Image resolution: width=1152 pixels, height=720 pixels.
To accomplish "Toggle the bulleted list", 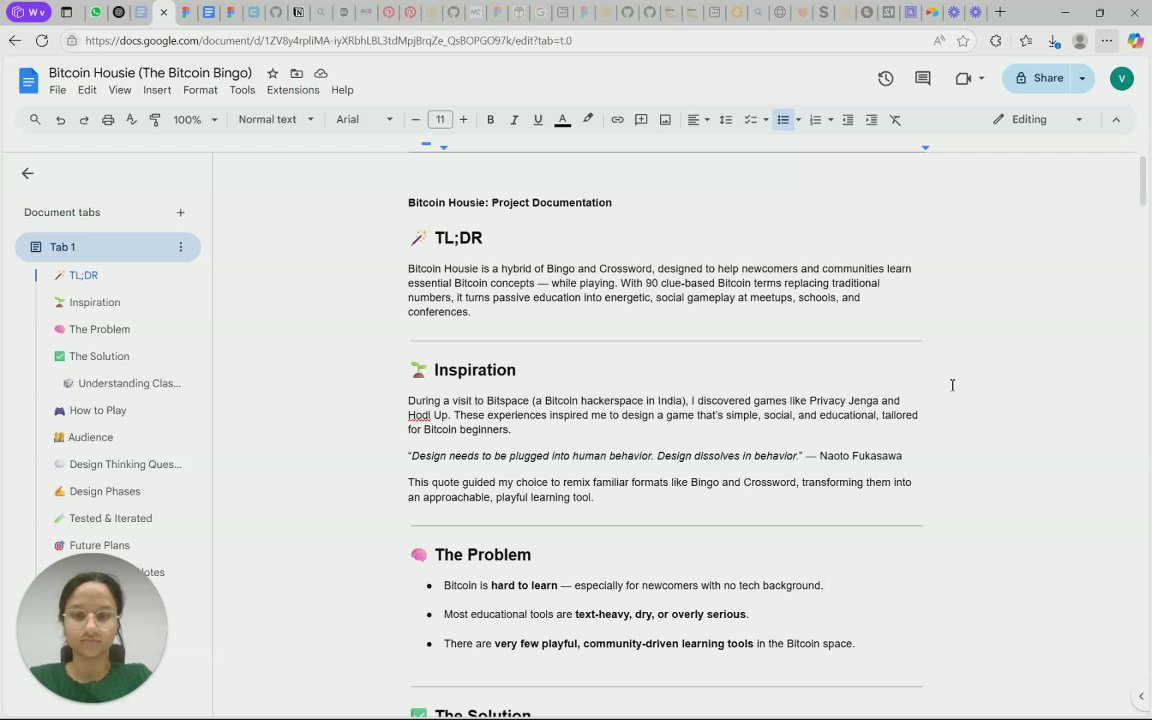I will pos(783,120).
